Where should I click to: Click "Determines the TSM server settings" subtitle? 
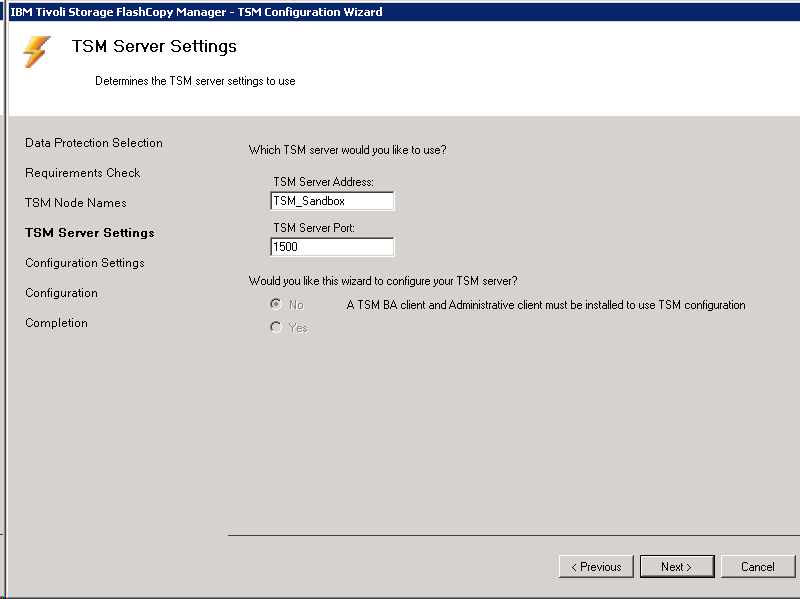coord(195,81)
